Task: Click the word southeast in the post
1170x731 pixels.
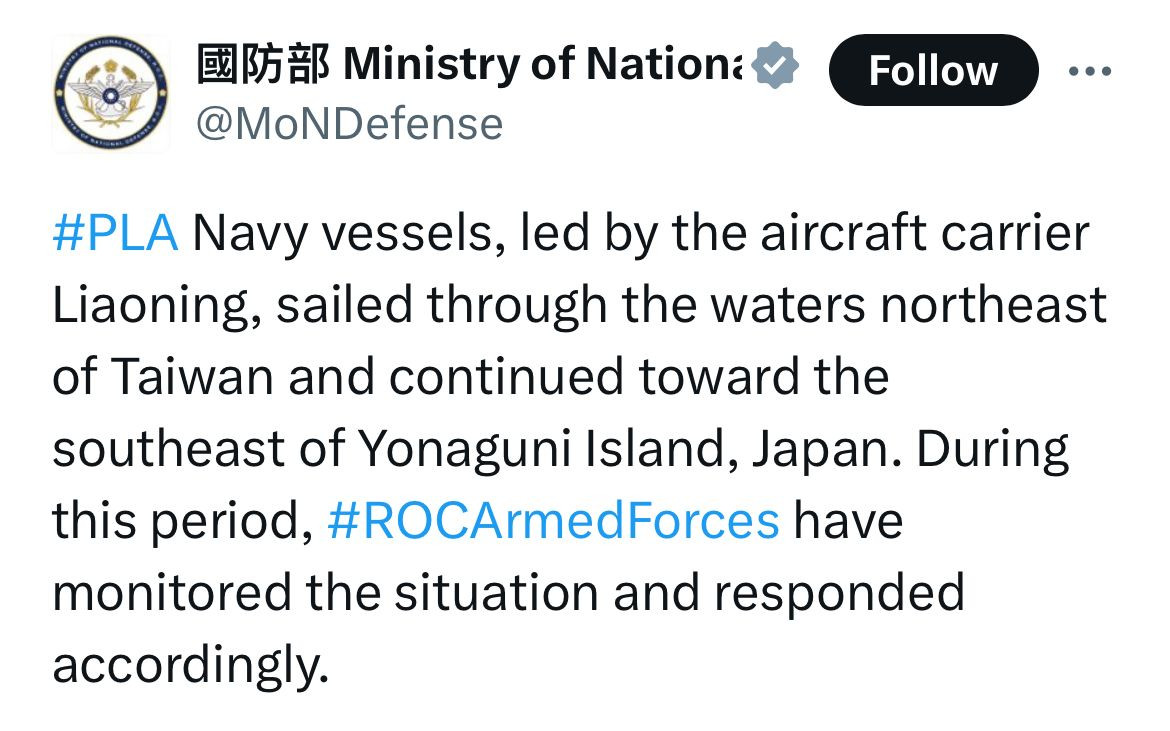Action: pyautogui.click(x=168, y=449)
